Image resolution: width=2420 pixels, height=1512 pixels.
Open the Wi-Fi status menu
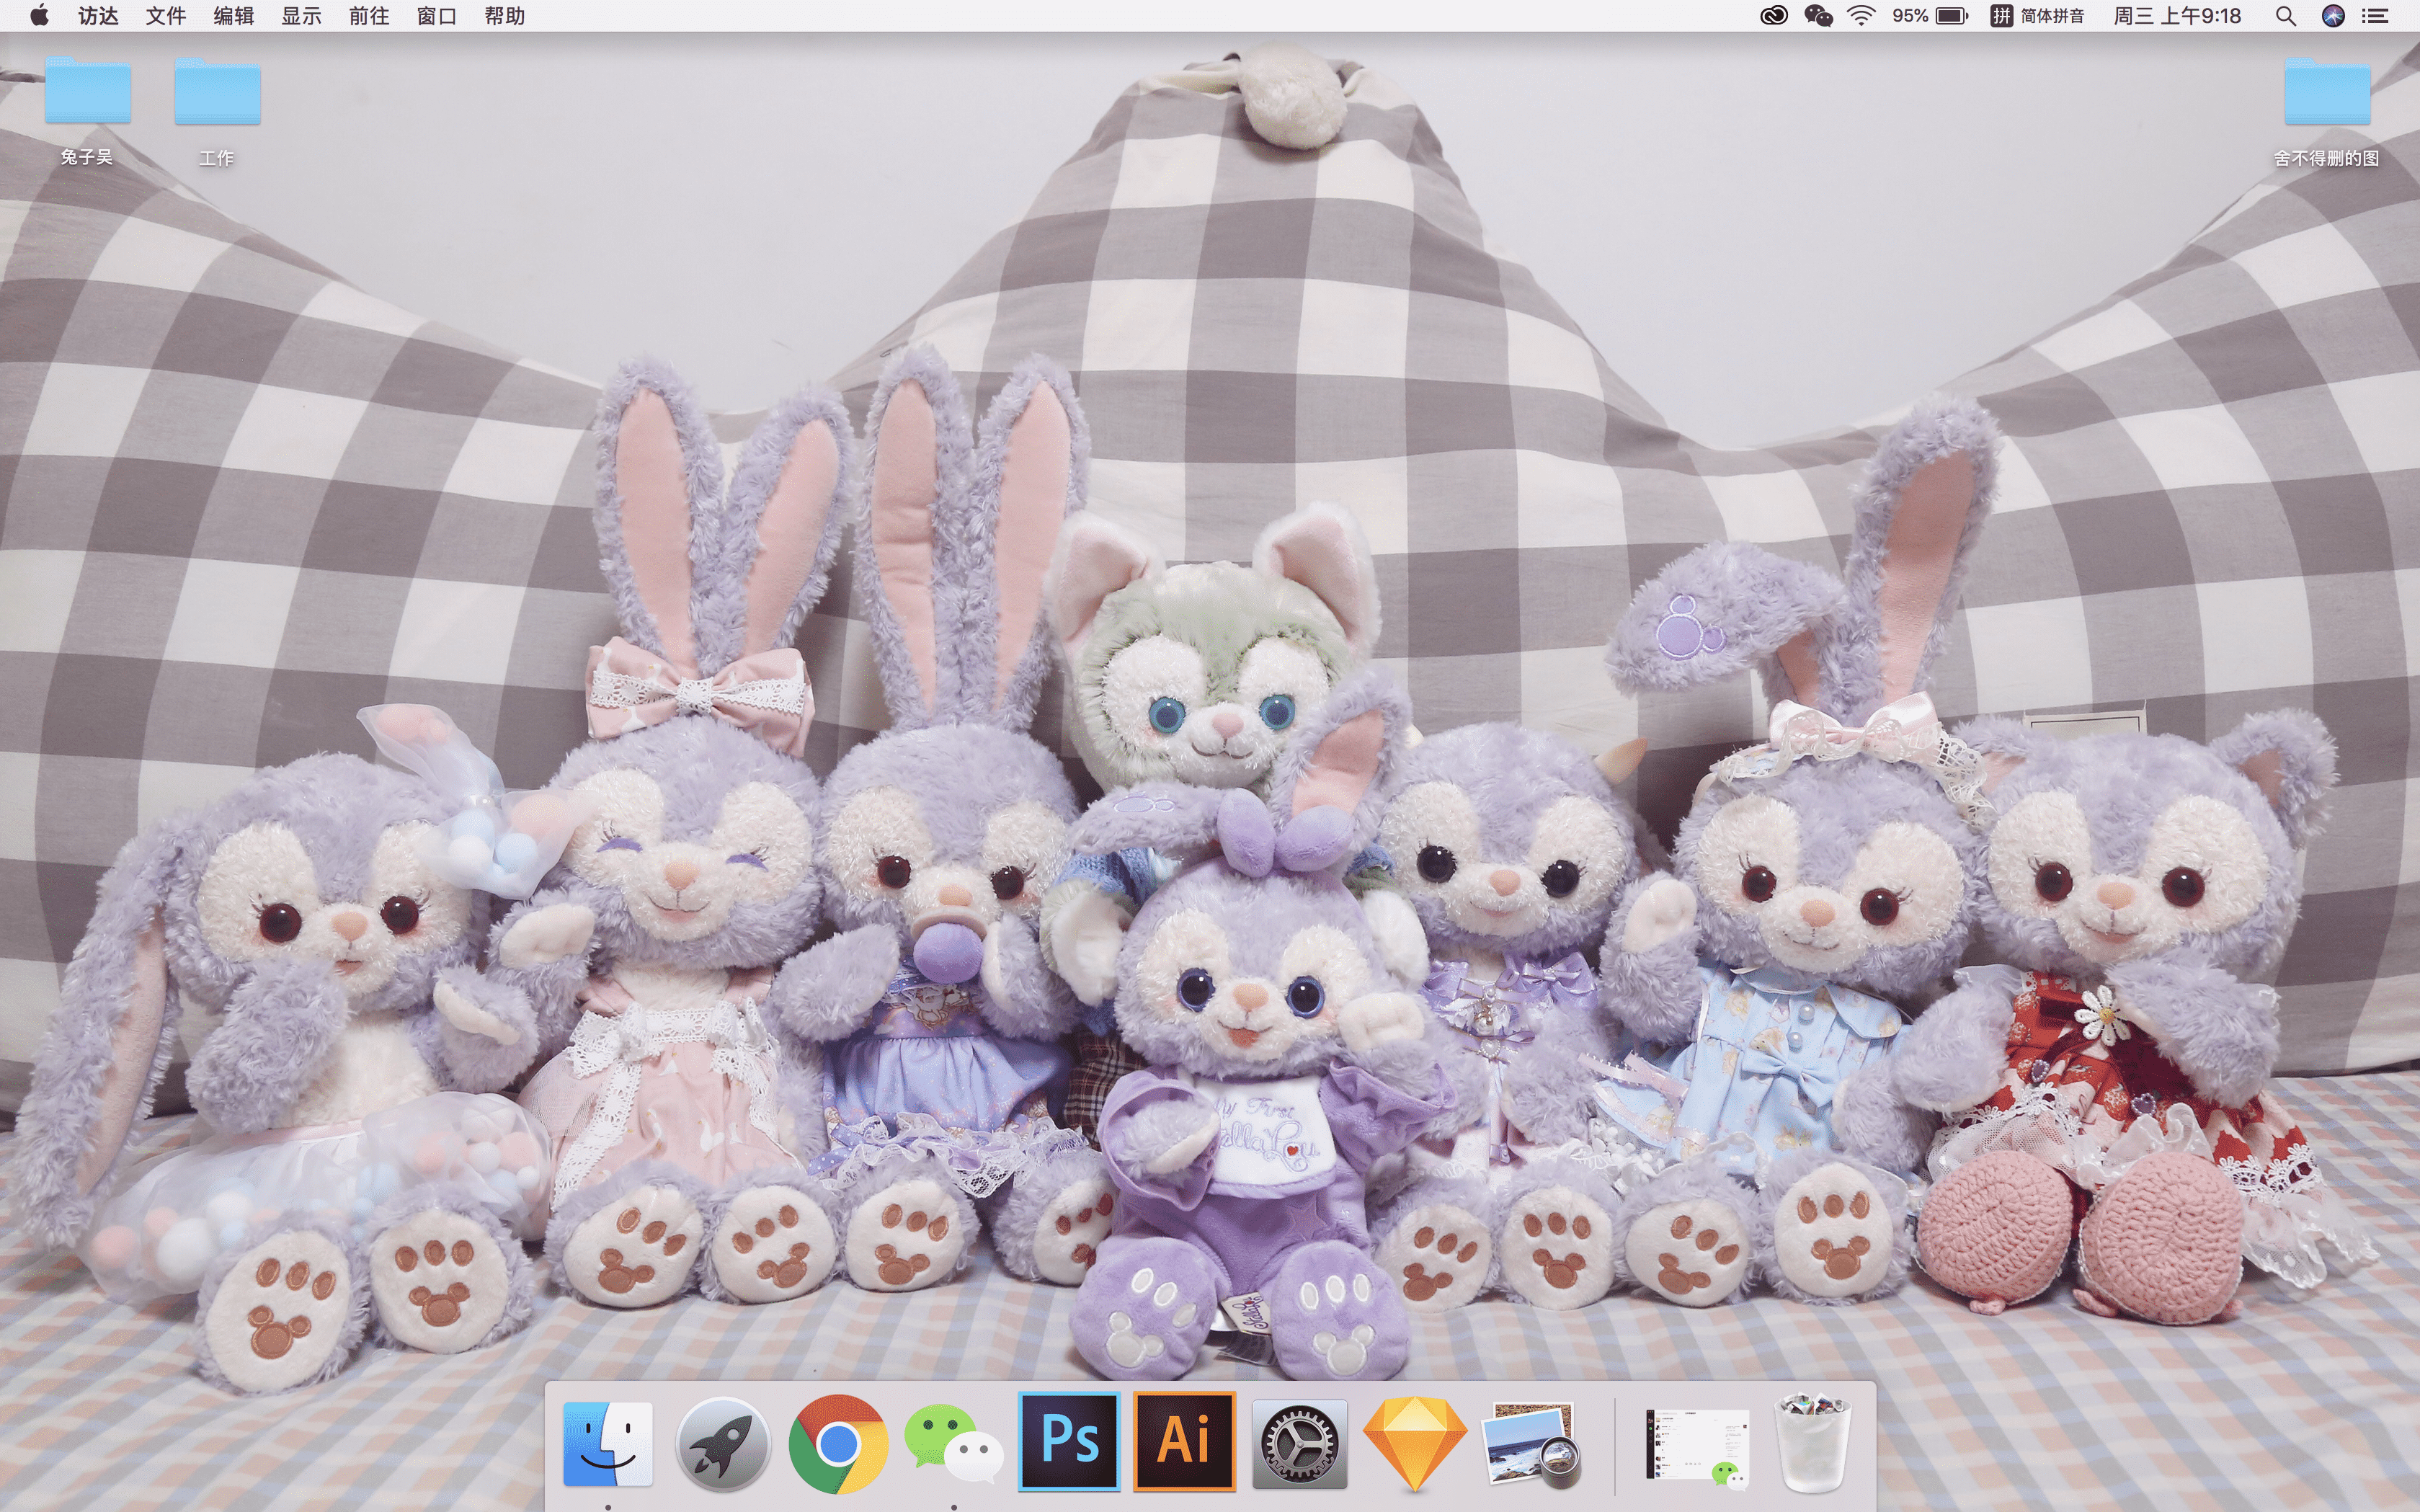coord(1861,16)
